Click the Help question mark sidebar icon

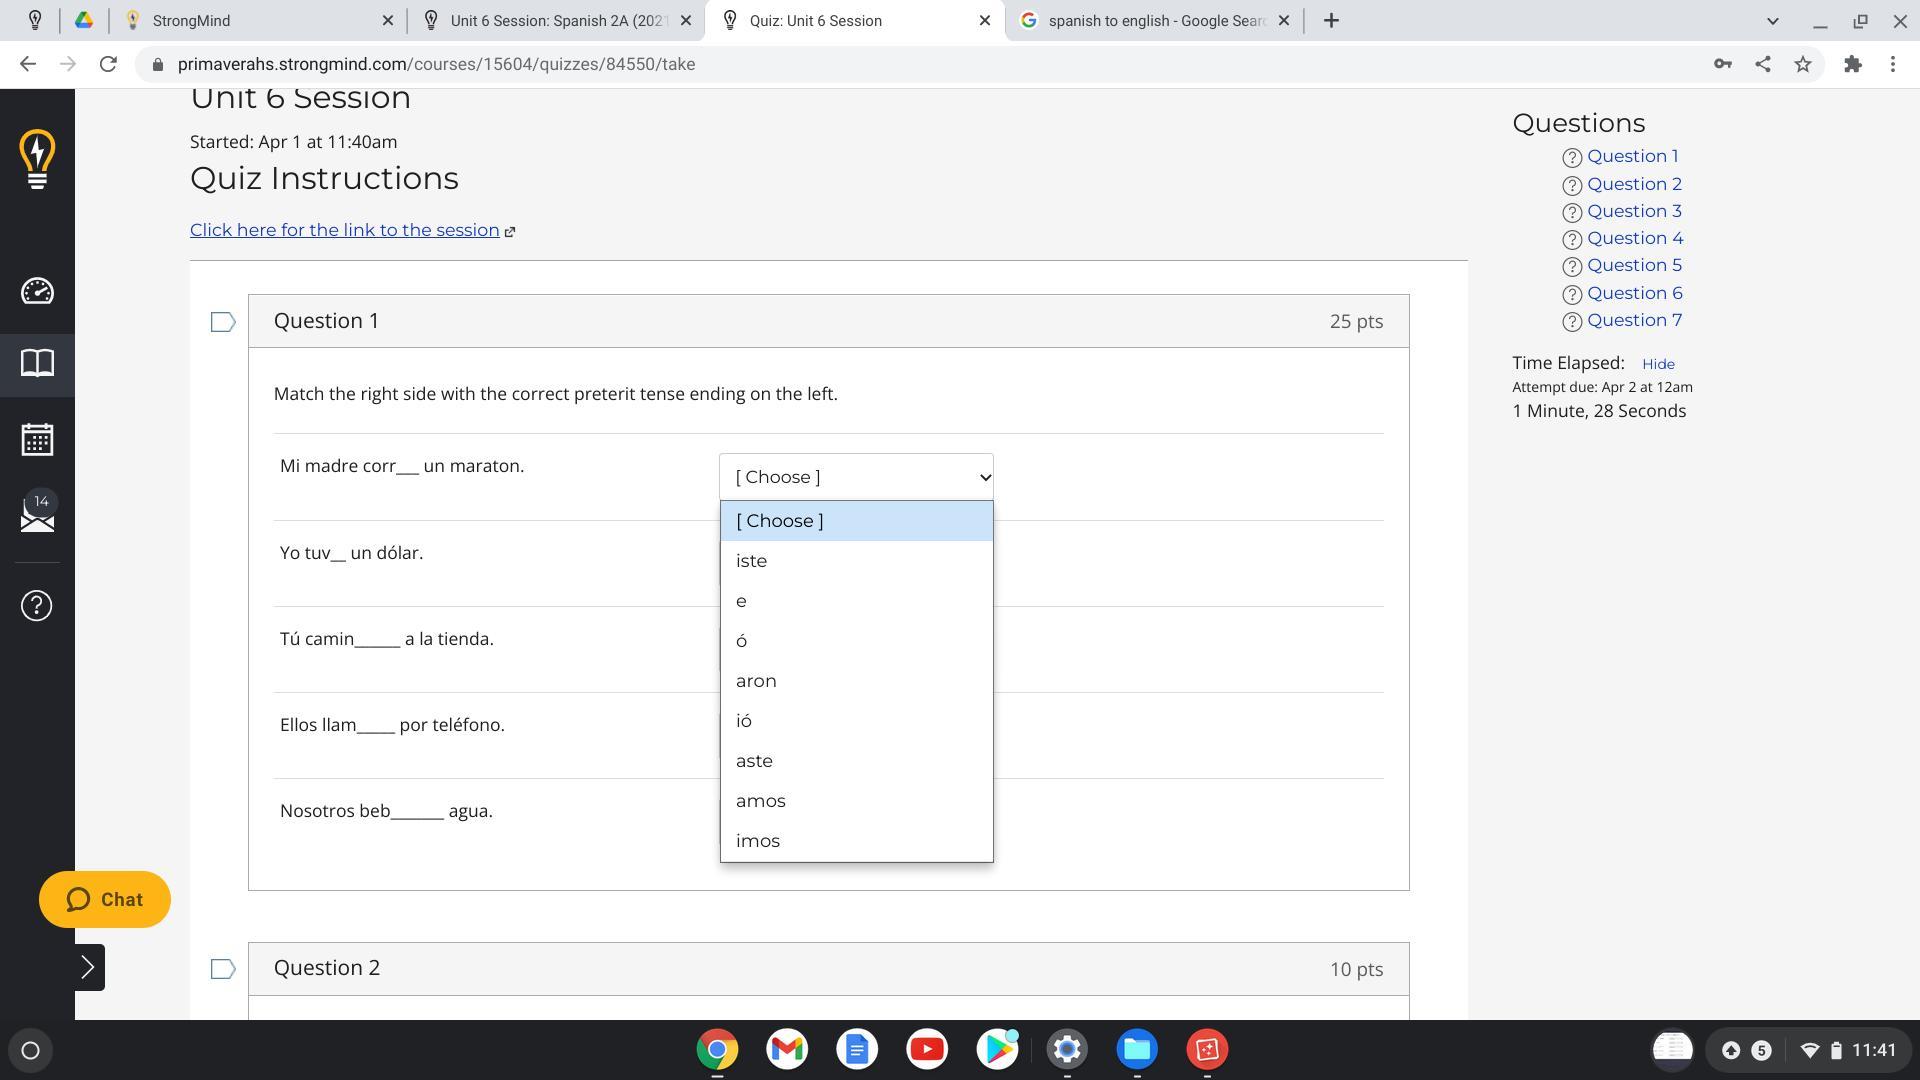tap(37, 606)
